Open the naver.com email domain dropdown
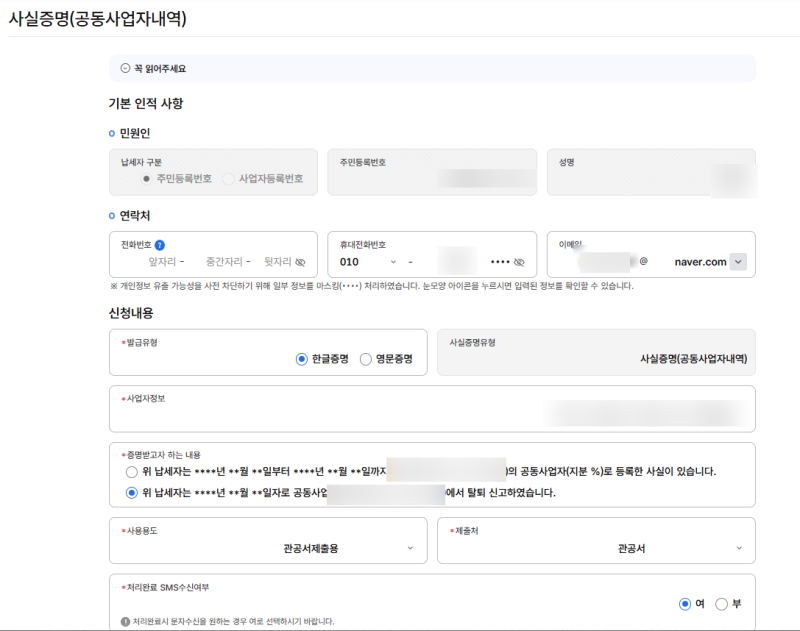The width and height of the screenshot is (800, 631). [x=738, y=262]
